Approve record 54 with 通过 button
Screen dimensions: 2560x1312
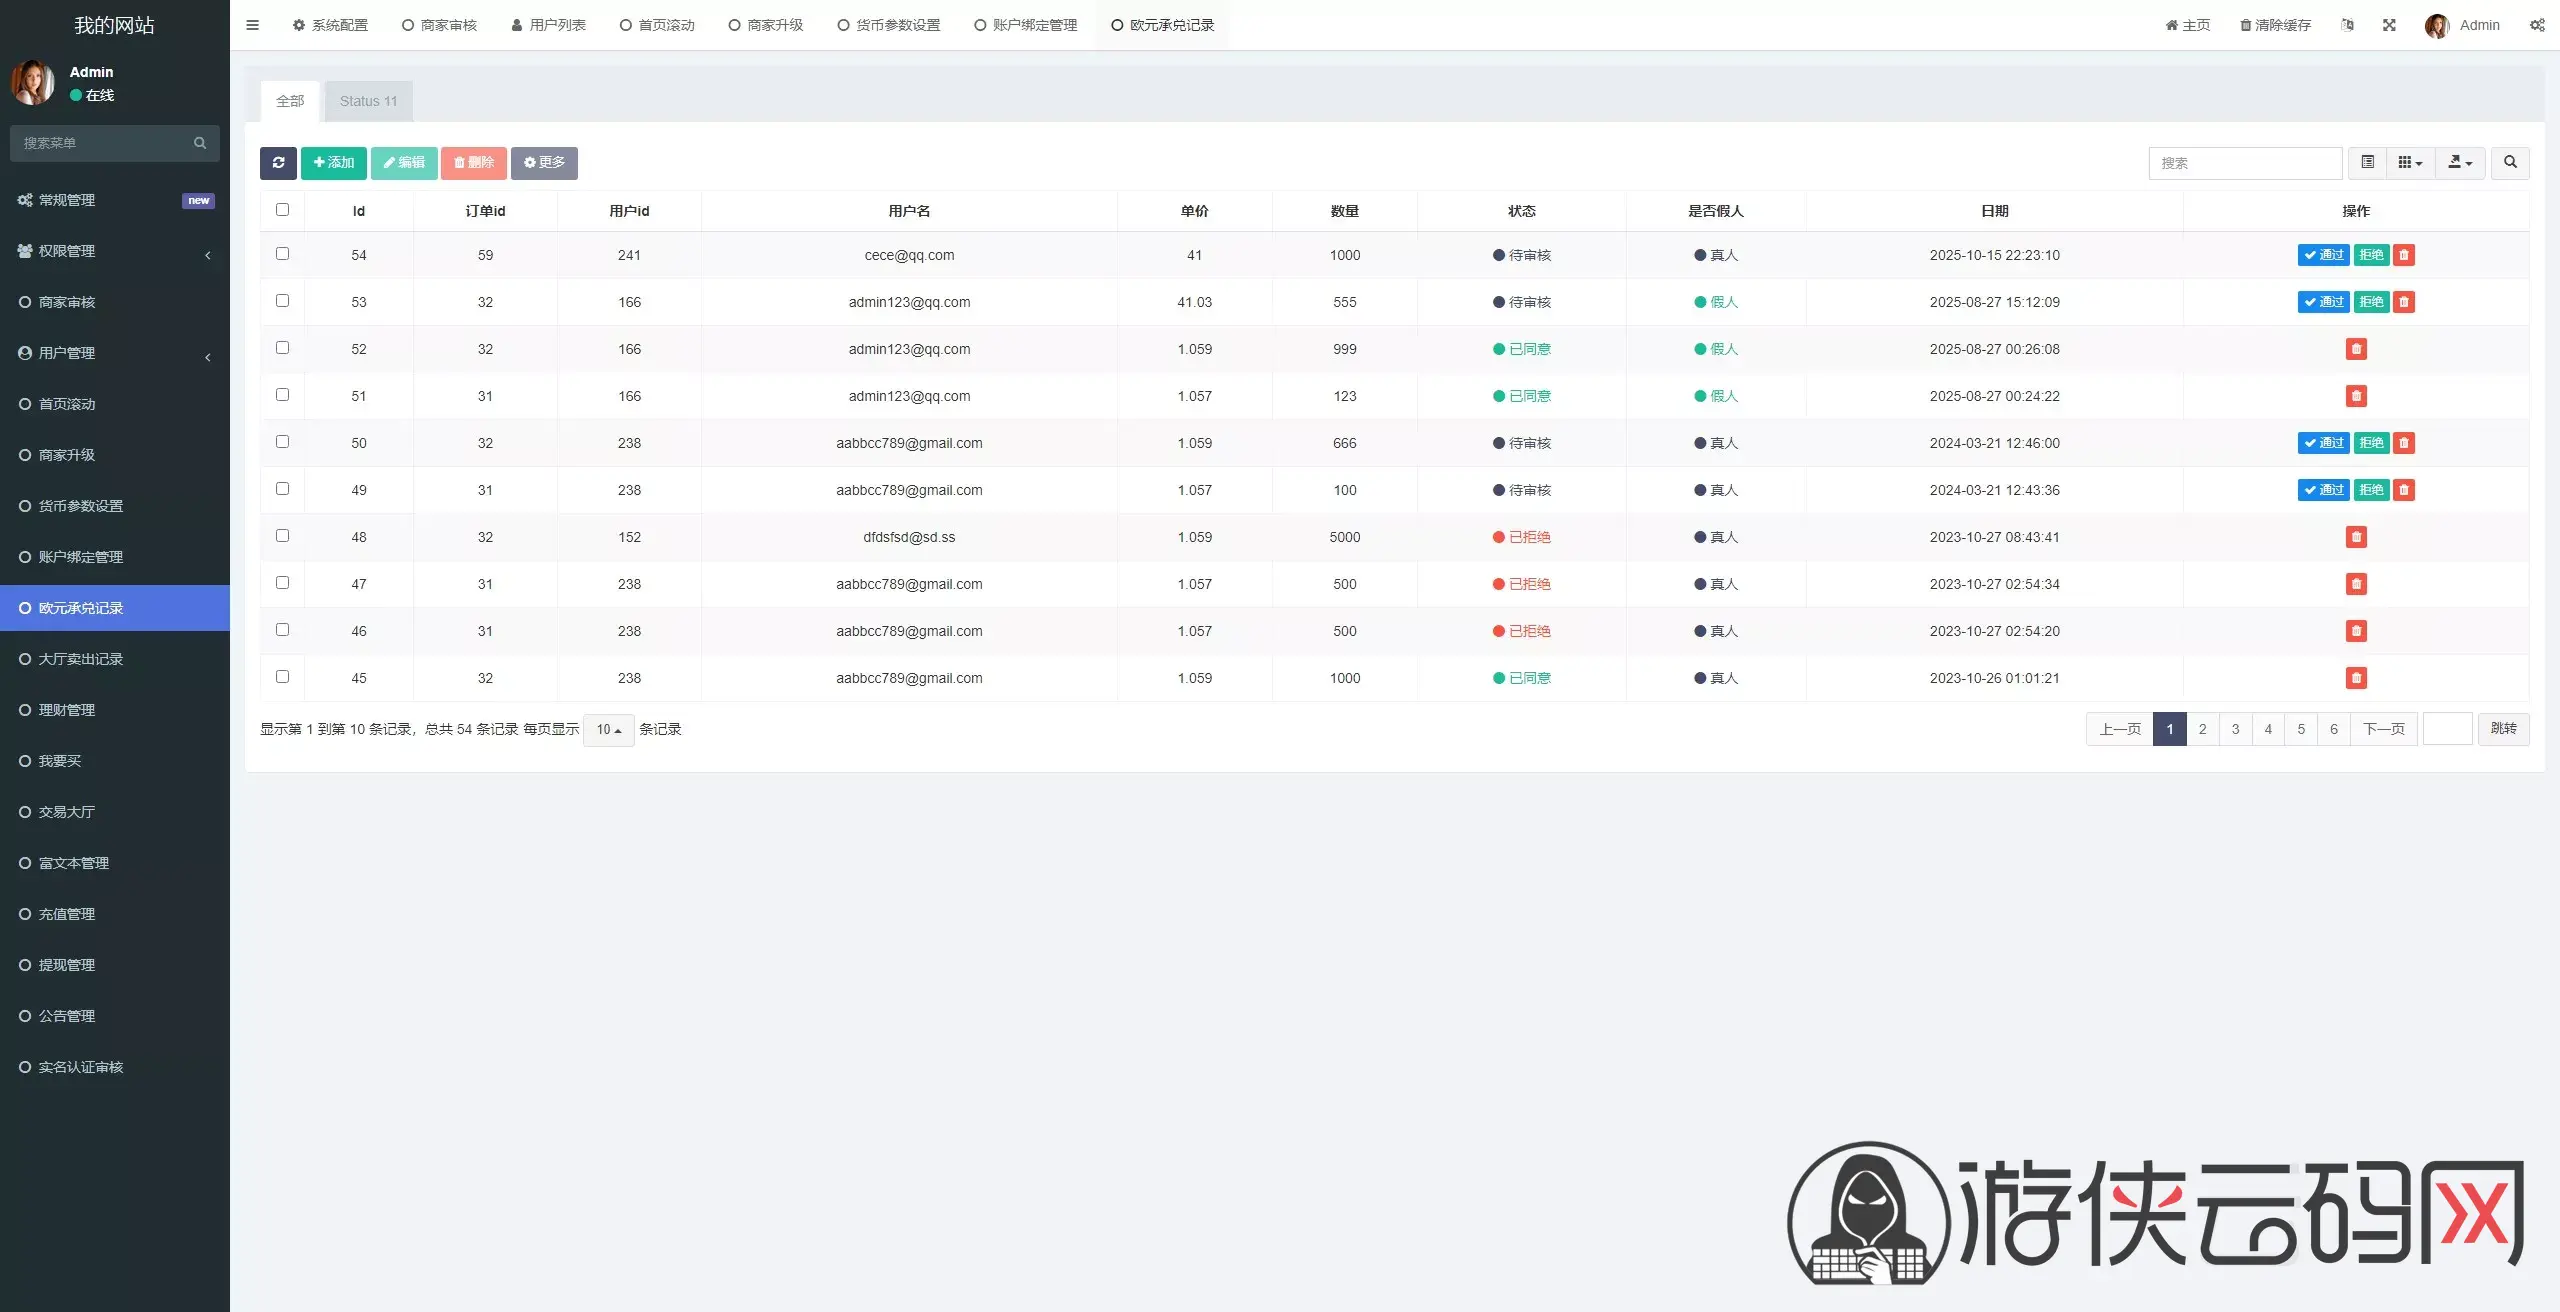(2323, 255)
